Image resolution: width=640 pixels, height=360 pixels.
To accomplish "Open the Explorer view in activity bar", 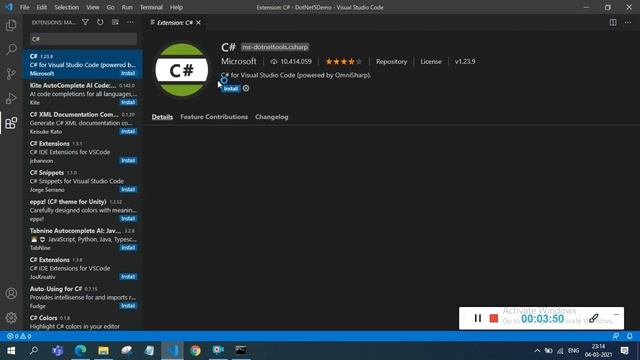I will tap(11, 25).
